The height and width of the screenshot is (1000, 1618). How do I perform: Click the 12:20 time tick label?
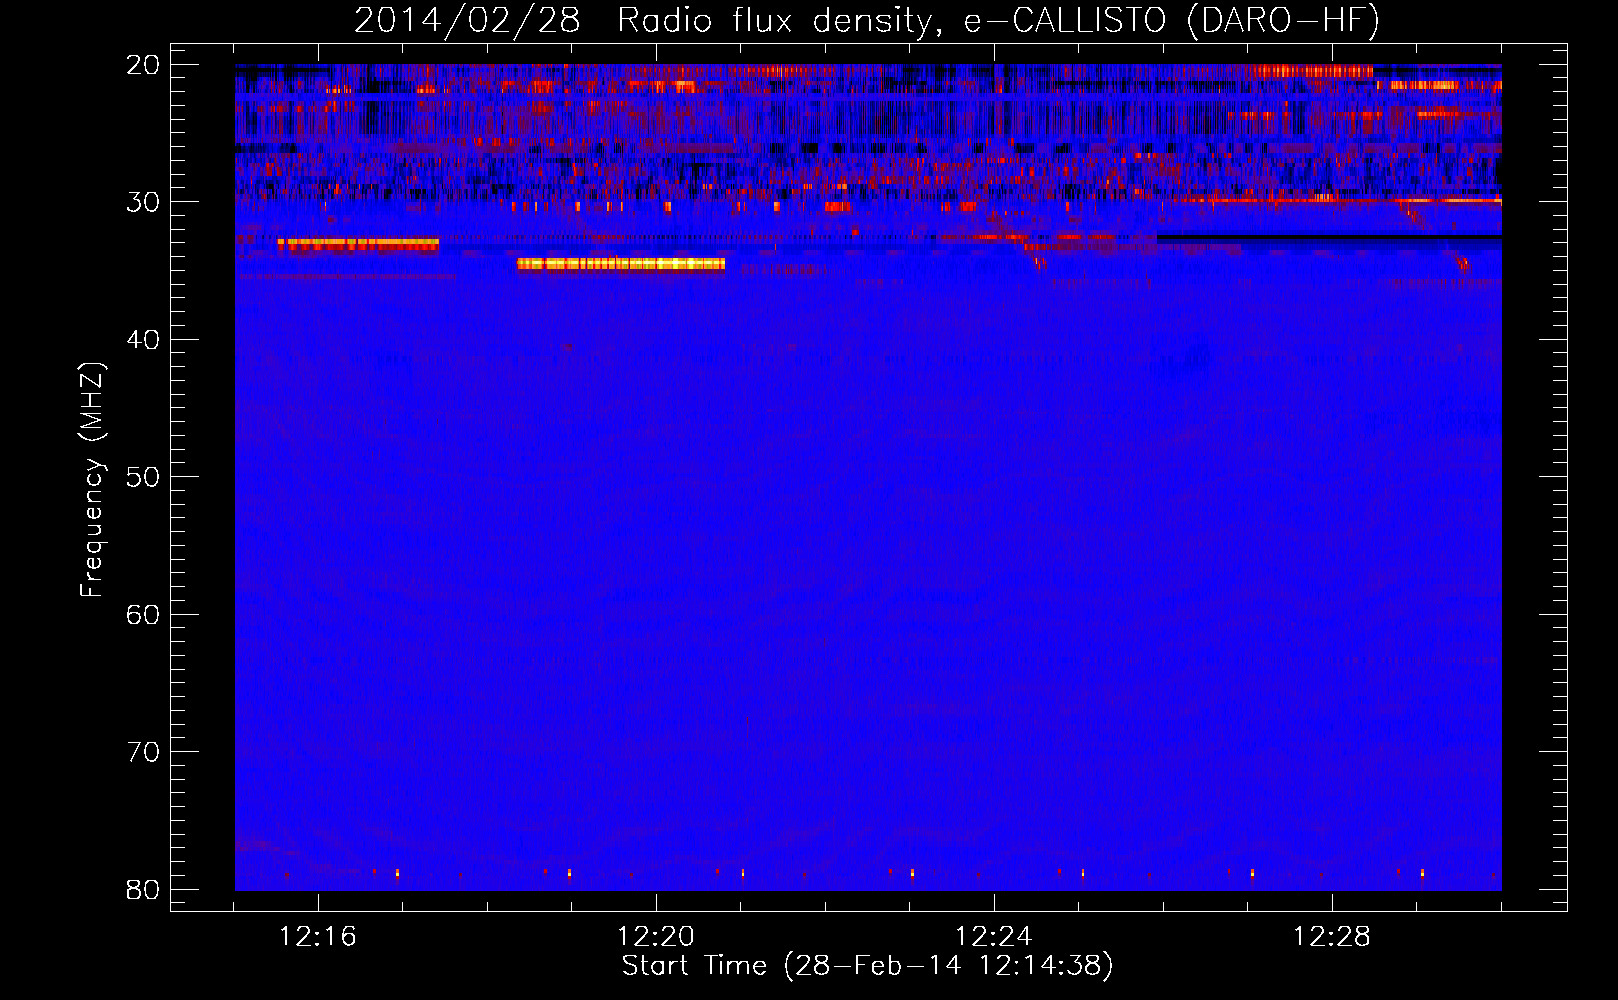[656, 937]
